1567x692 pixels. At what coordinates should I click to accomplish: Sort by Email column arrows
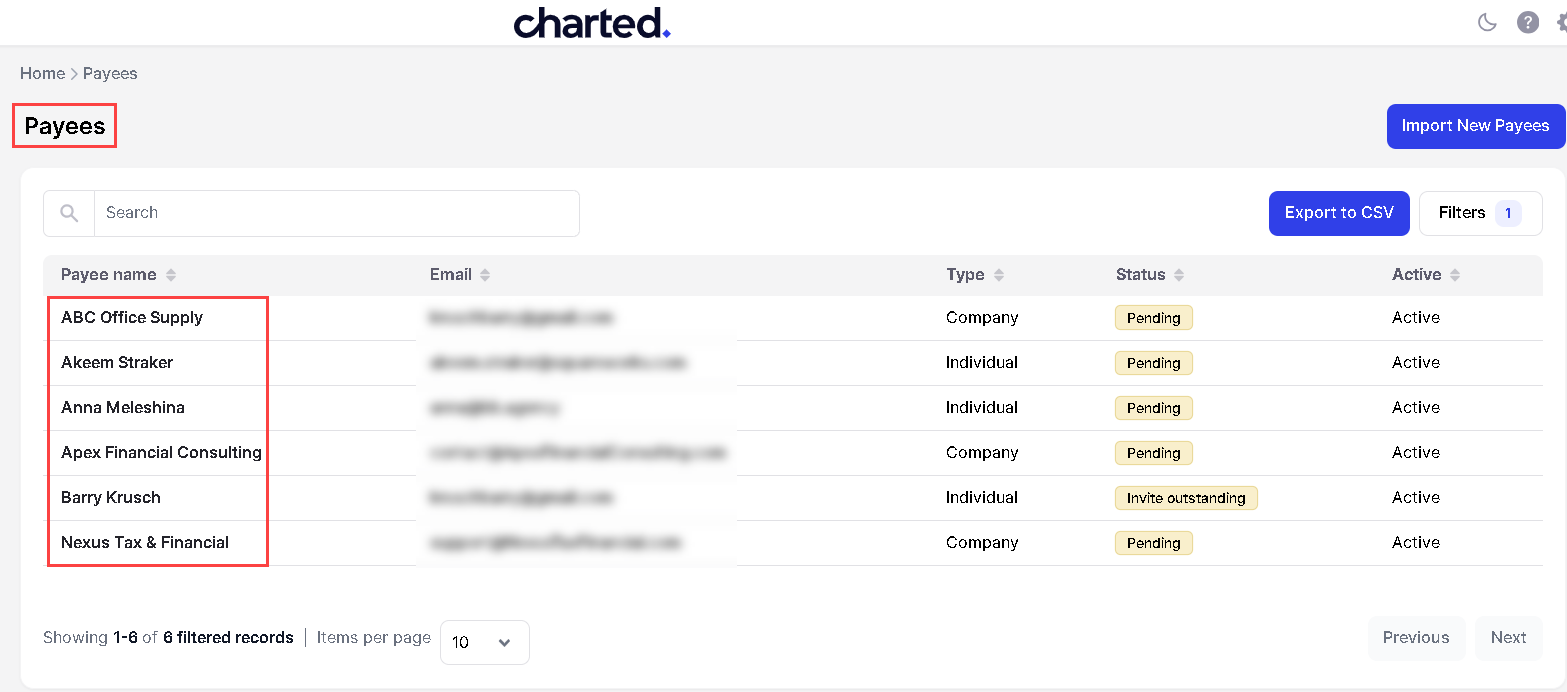pyautogui.click(x=485, y=275)
